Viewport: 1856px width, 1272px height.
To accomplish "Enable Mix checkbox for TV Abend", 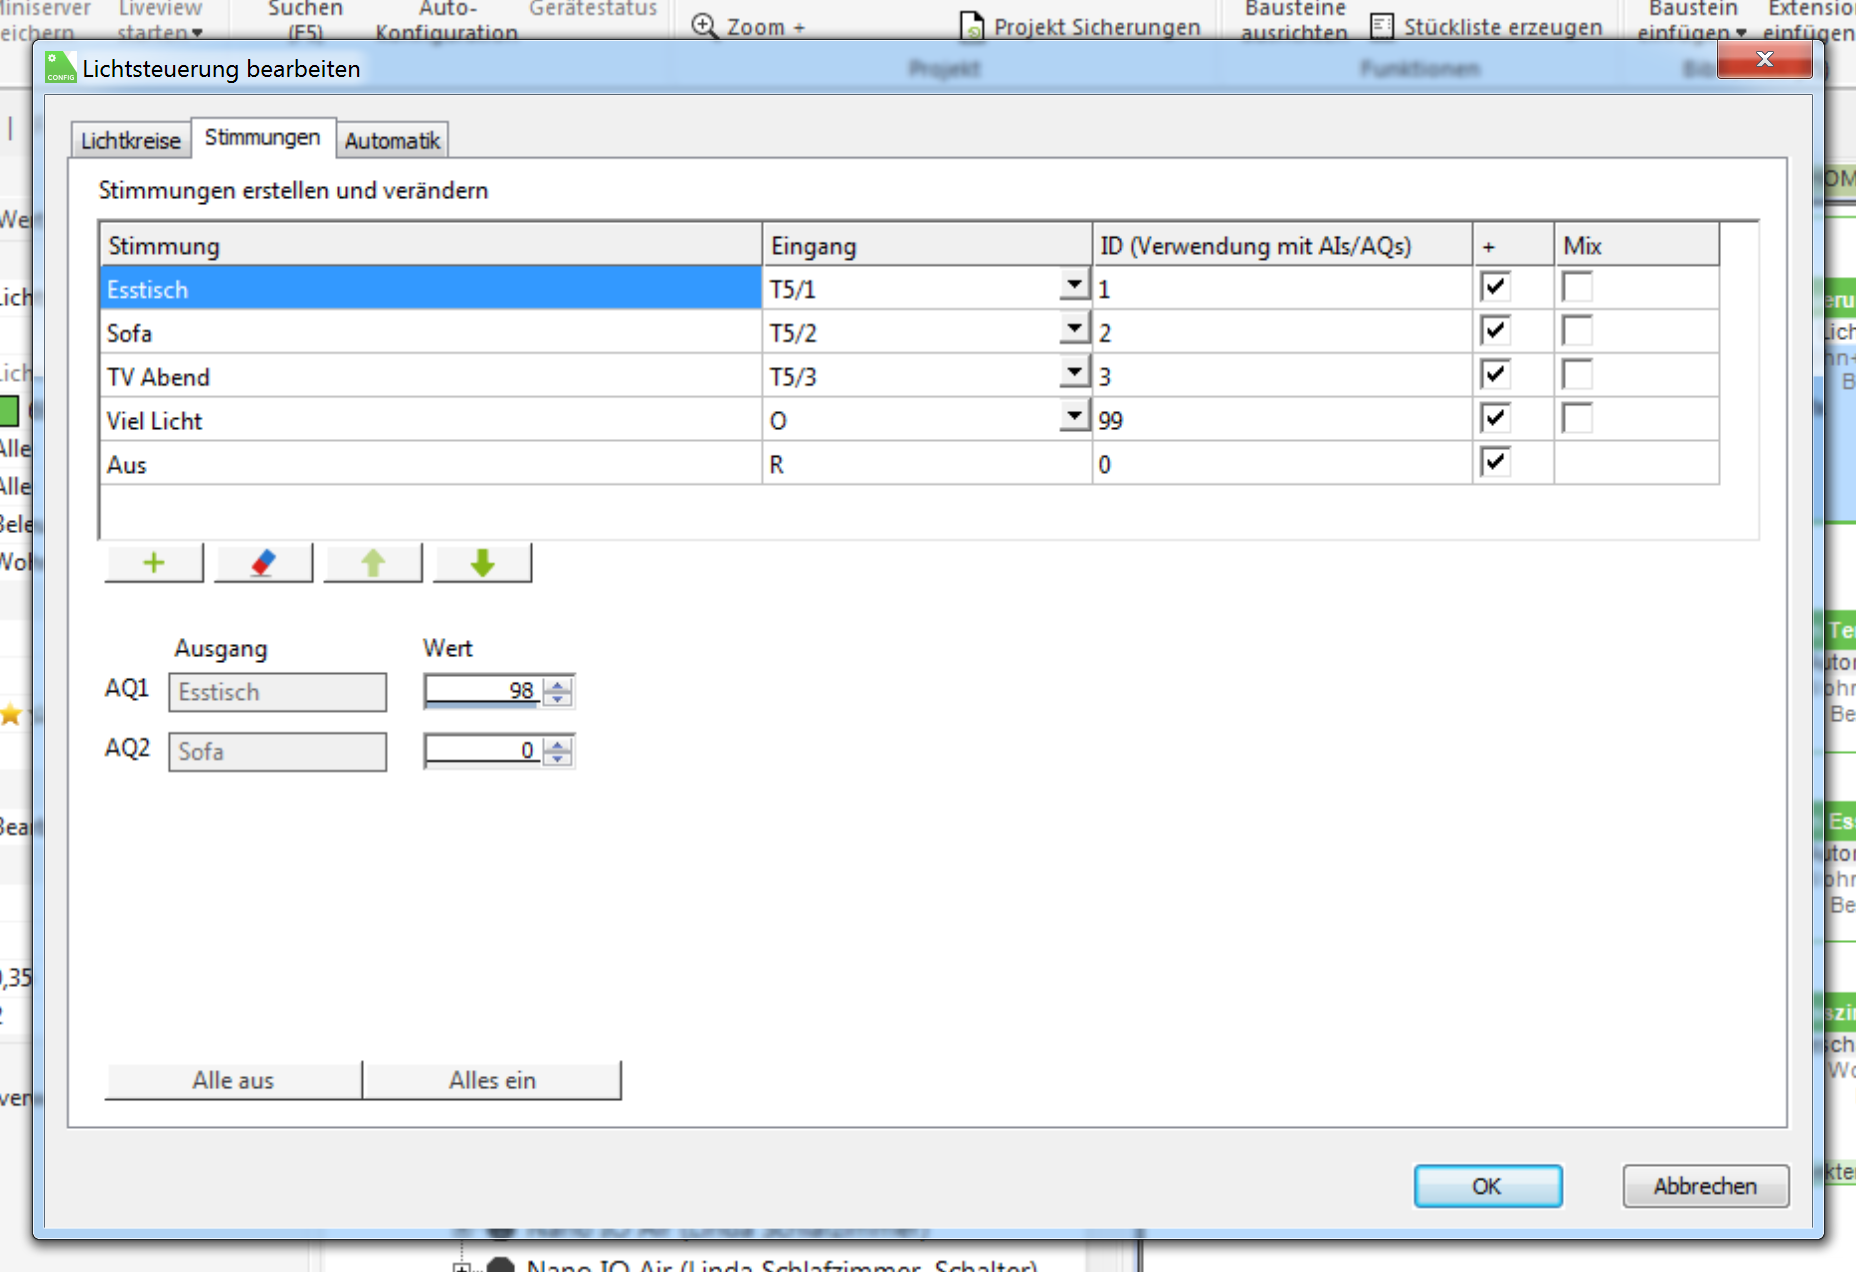I will tap(1577, 375).
